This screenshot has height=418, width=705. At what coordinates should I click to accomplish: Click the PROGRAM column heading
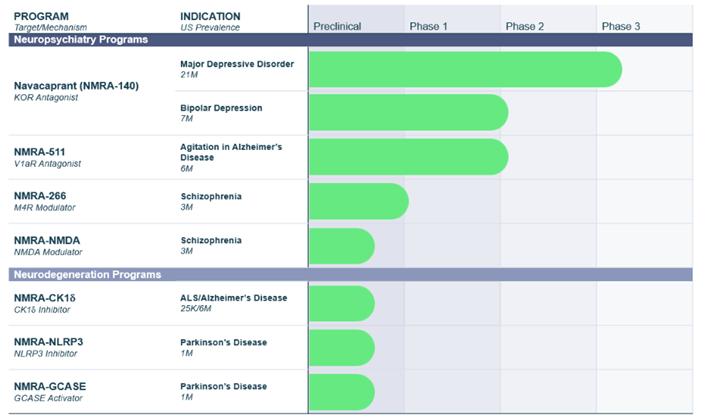[x=42, y=17]
